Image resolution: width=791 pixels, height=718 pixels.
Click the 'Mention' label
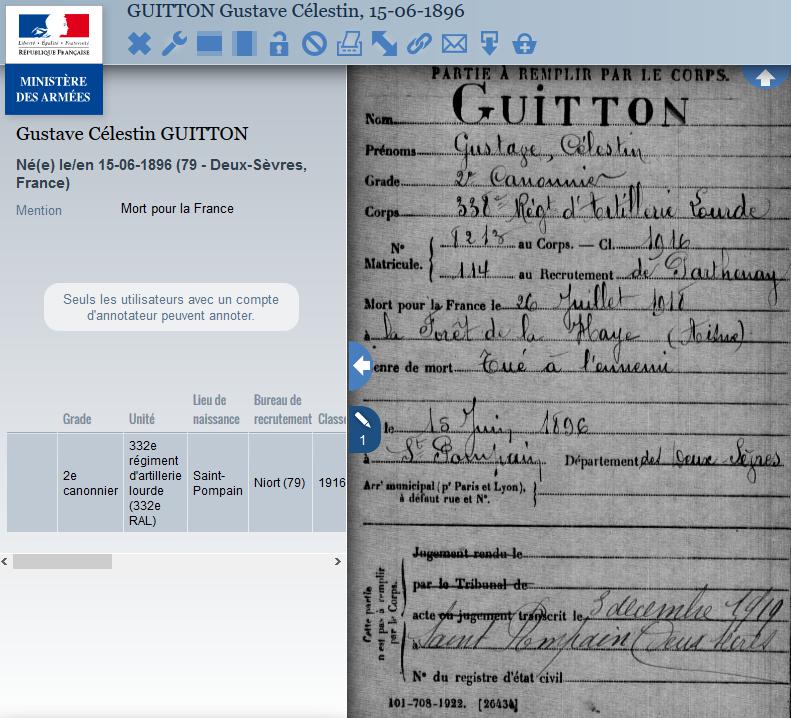[39, 210]
